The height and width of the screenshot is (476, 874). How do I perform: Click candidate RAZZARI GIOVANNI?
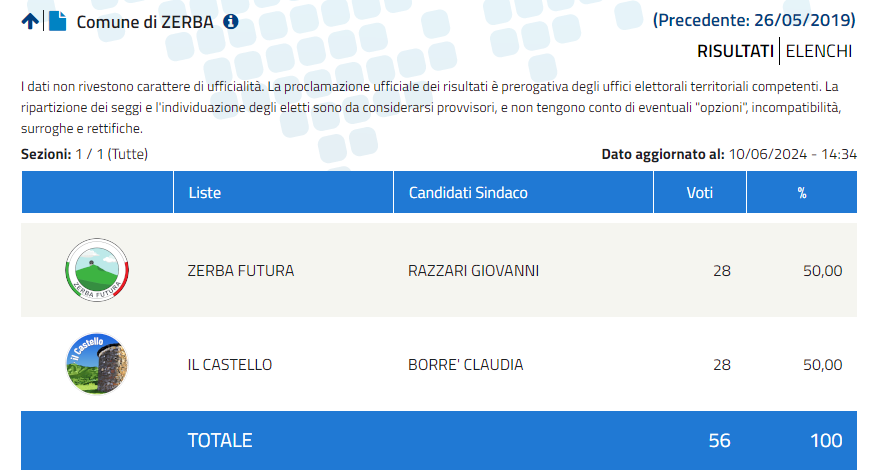pyautogui.click(x=473, y=270)
